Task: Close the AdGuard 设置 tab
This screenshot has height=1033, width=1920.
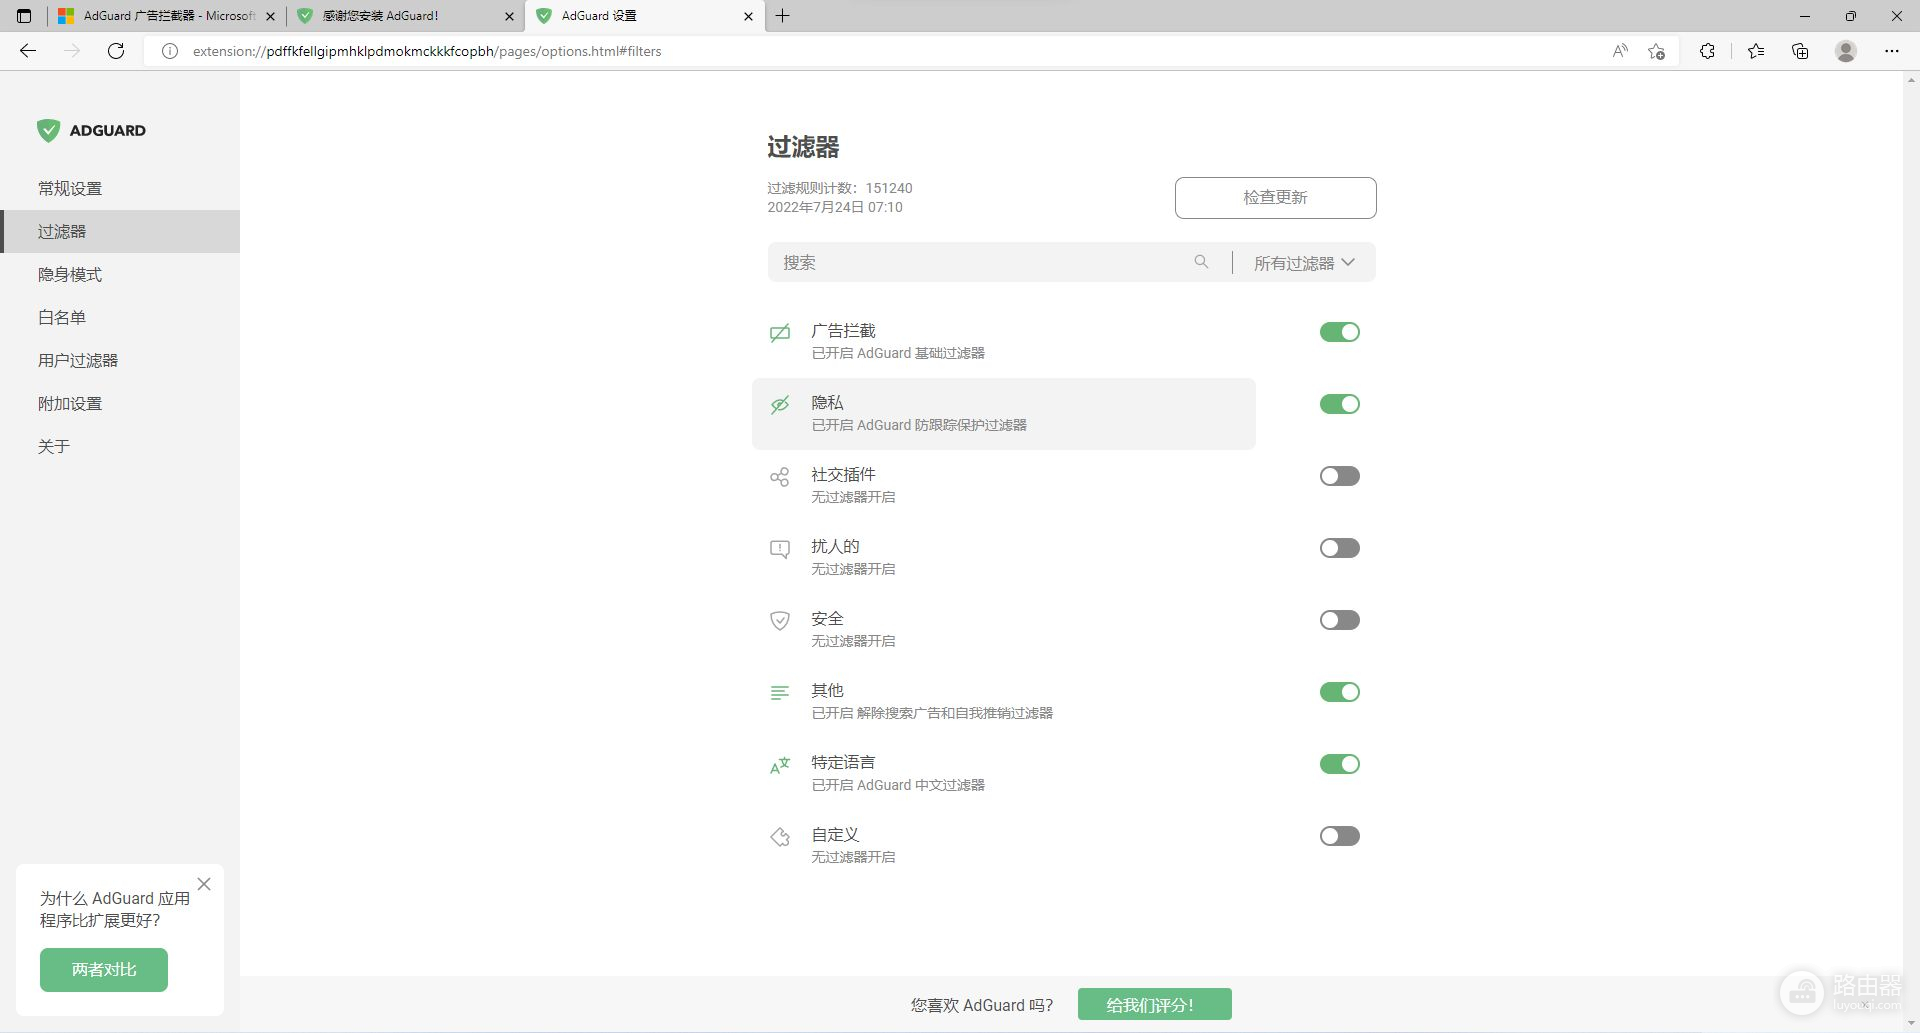Action: tap(748, 16)
